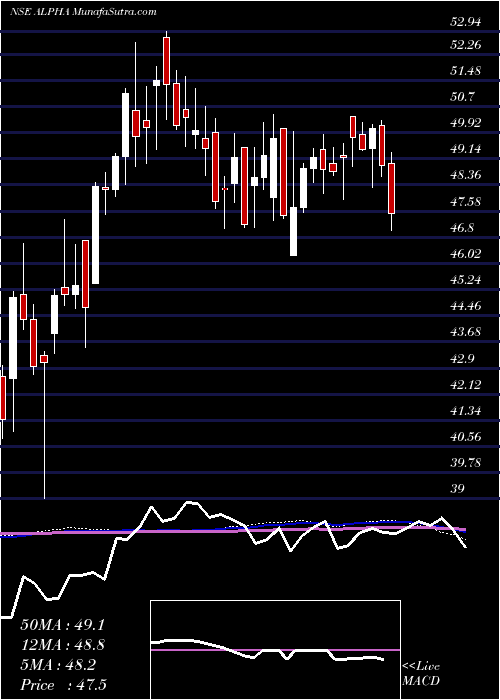Click the last red candlestick at chart's right end

click(x=392, y=188)
